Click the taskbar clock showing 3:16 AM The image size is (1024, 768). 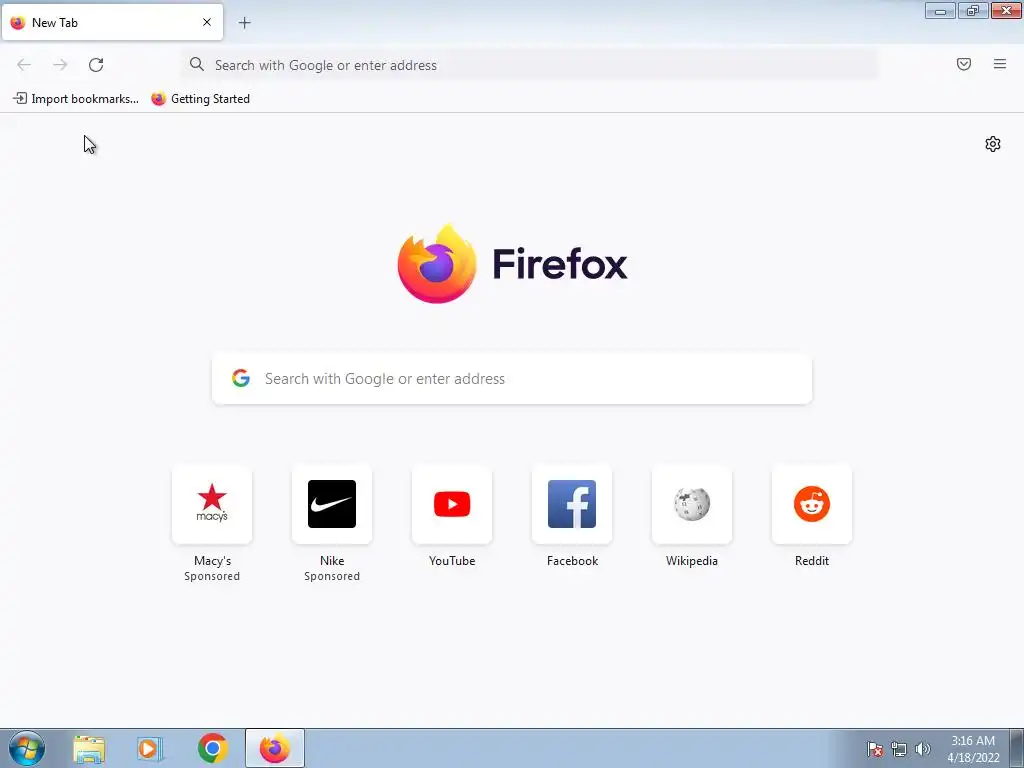point(973,749)
